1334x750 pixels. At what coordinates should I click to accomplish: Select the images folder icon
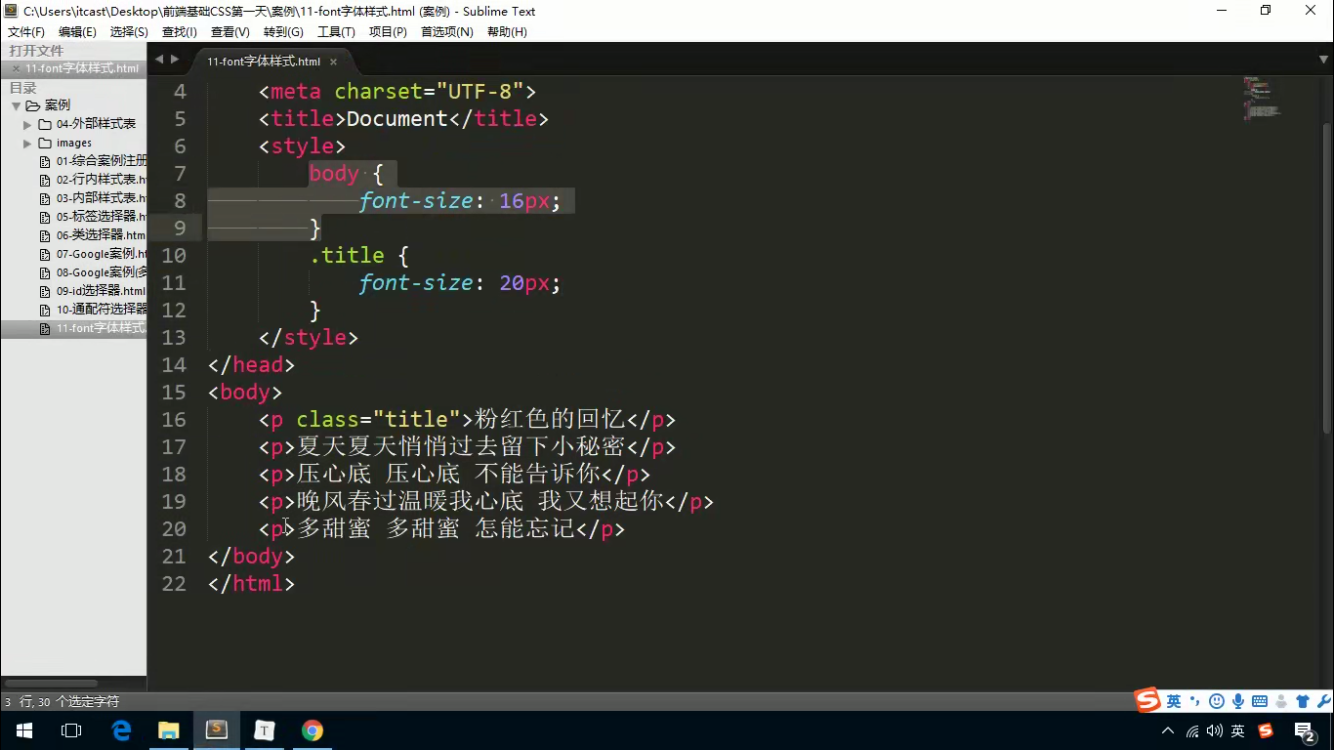tap(45, 144)
